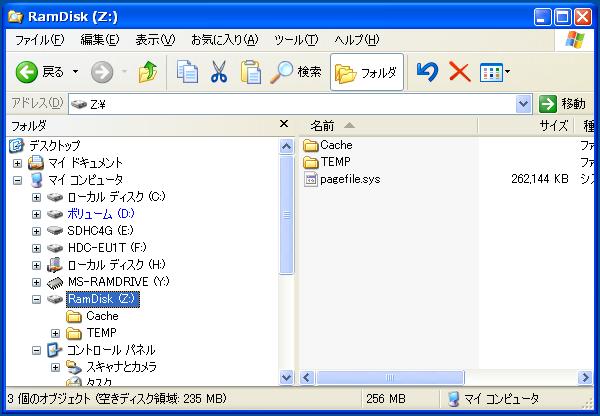Select スキャナとカメラ in tree
The height and width of the screenshot is (416, 600).
[121, 367]
